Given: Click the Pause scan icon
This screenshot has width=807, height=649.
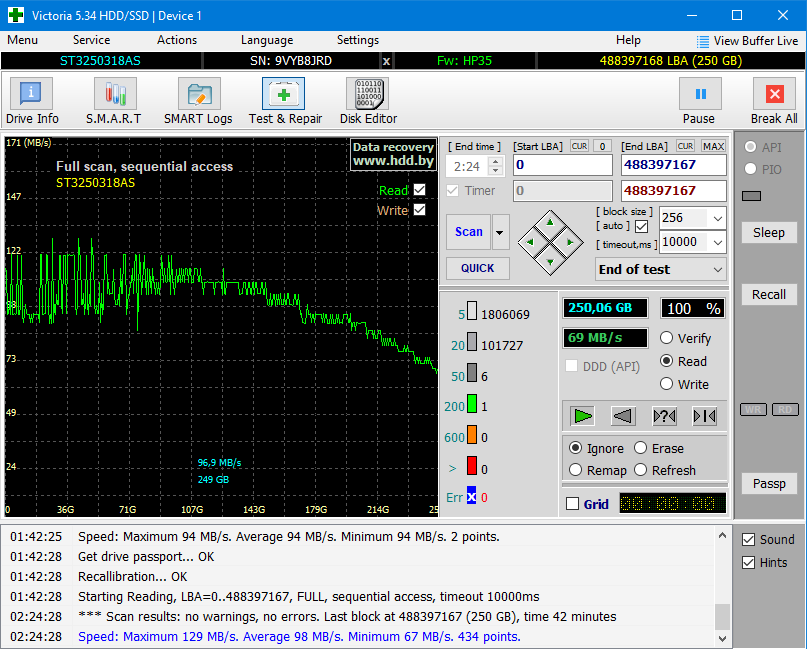Looking at the screenshot, I should (x=700, y=94).
